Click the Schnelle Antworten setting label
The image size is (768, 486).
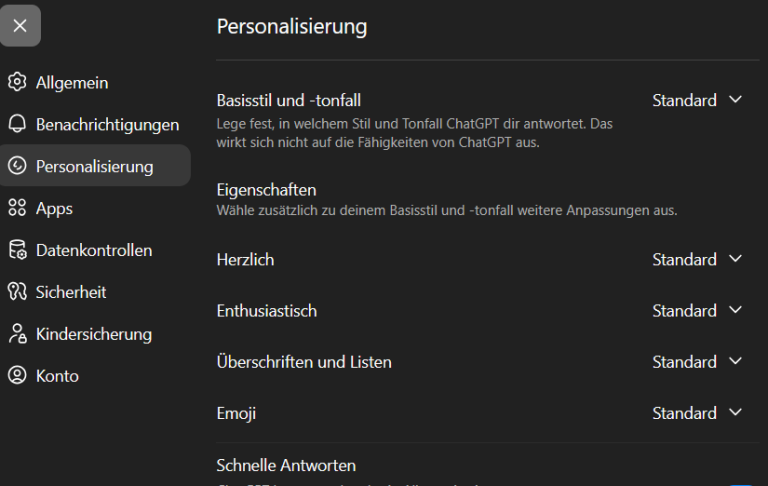pyautogui.click(x=286, y=465)
